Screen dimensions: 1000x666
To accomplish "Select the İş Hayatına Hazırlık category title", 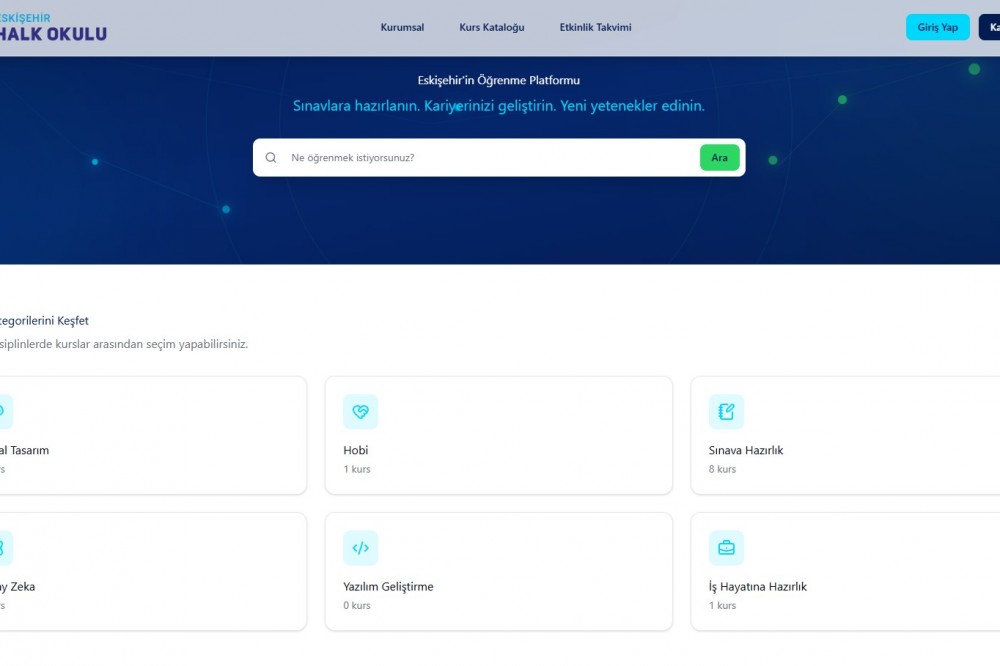I will pyautogui.click(x=757, y=587).
